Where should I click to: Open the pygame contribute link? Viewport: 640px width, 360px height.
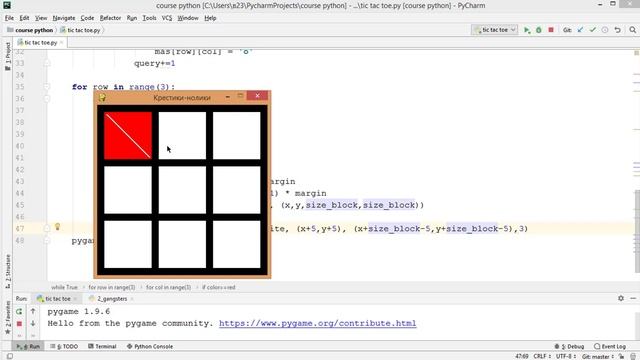click(x=318, y=323)
